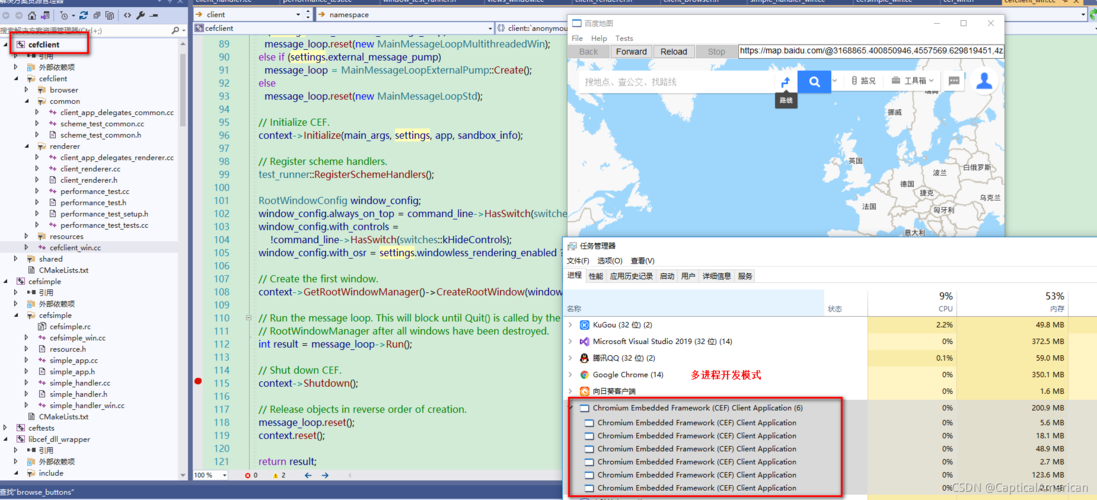Expand the Google Chrome process group
This screenshot has width=1097, height=500.
[x=570, y=375]
